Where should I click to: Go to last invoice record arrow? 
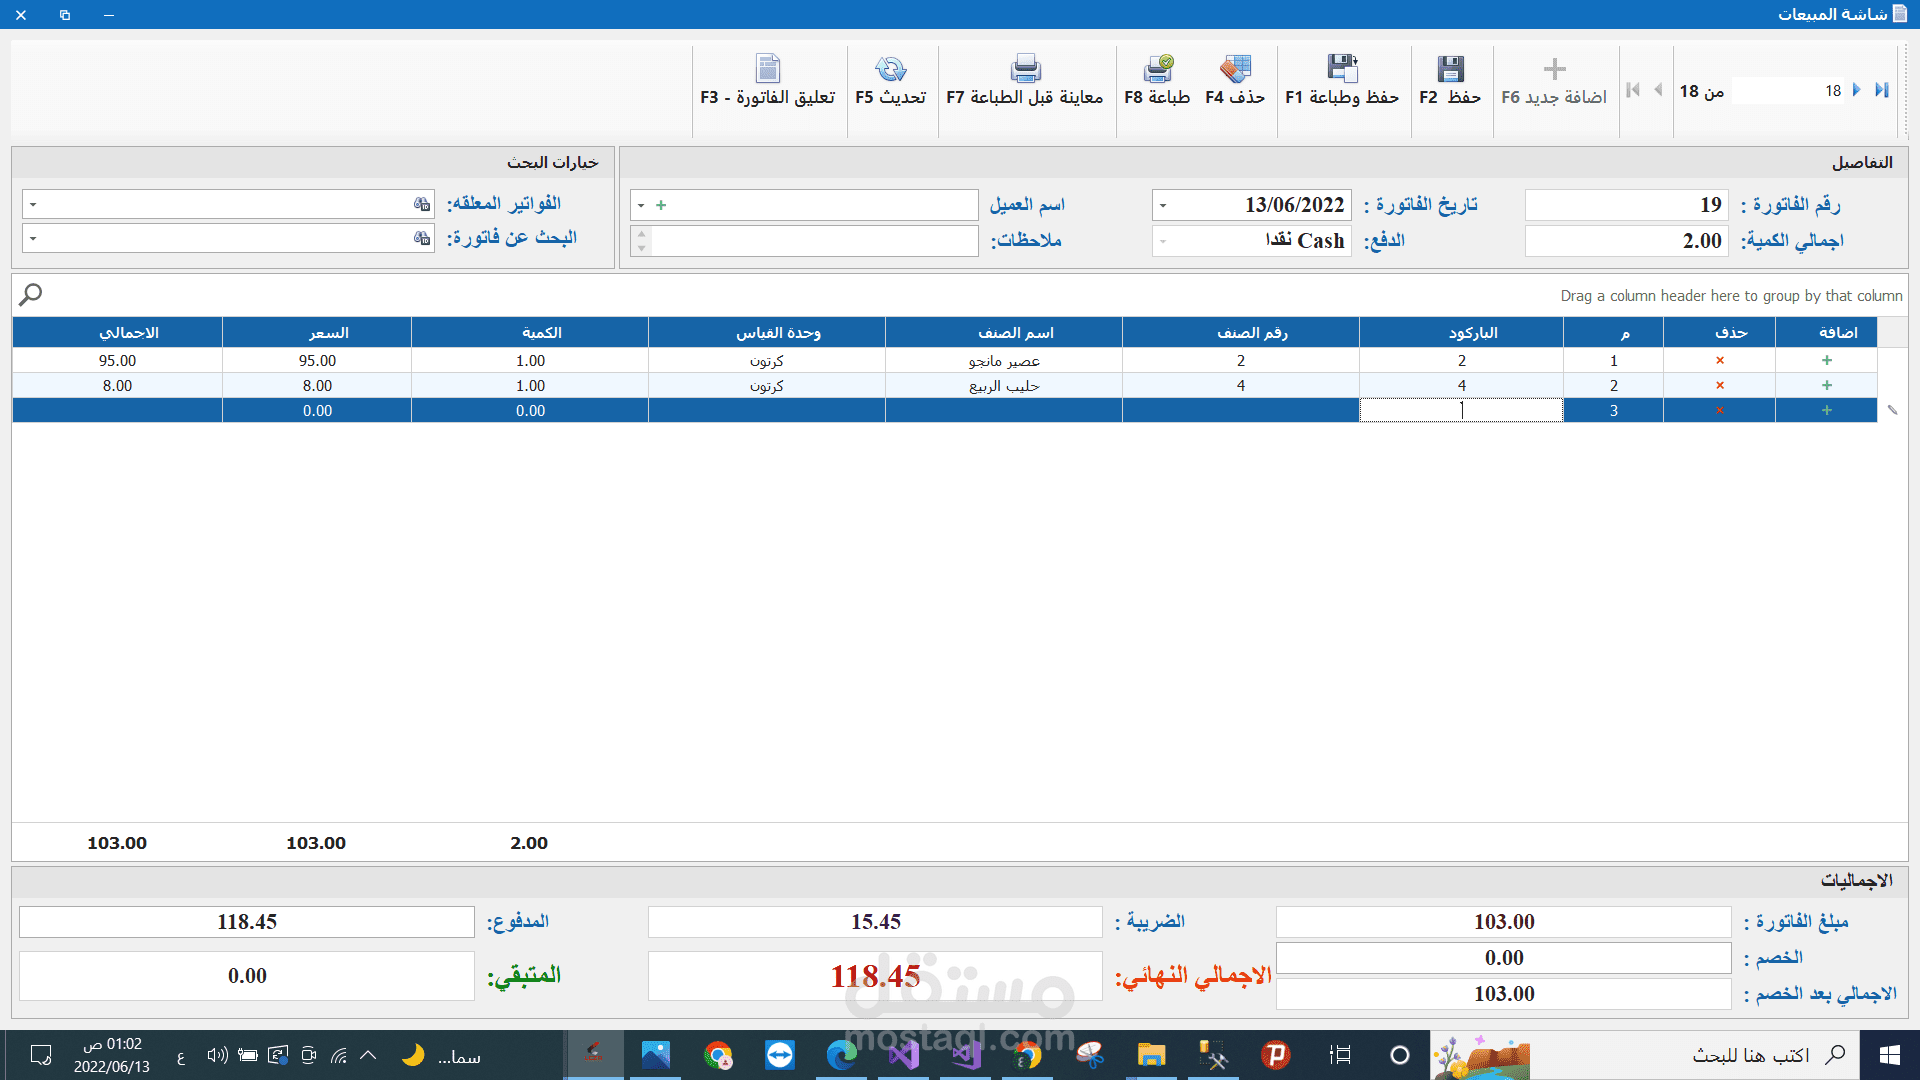(1882, 90)
